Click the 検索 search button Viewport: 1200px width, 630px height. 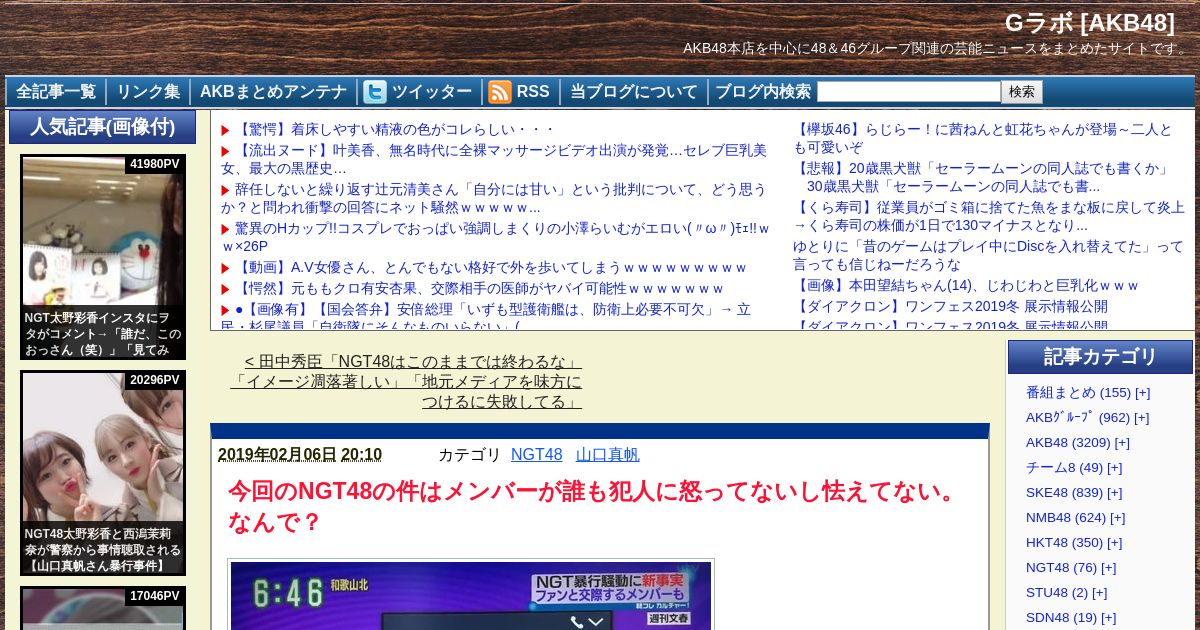[1022, 92]
